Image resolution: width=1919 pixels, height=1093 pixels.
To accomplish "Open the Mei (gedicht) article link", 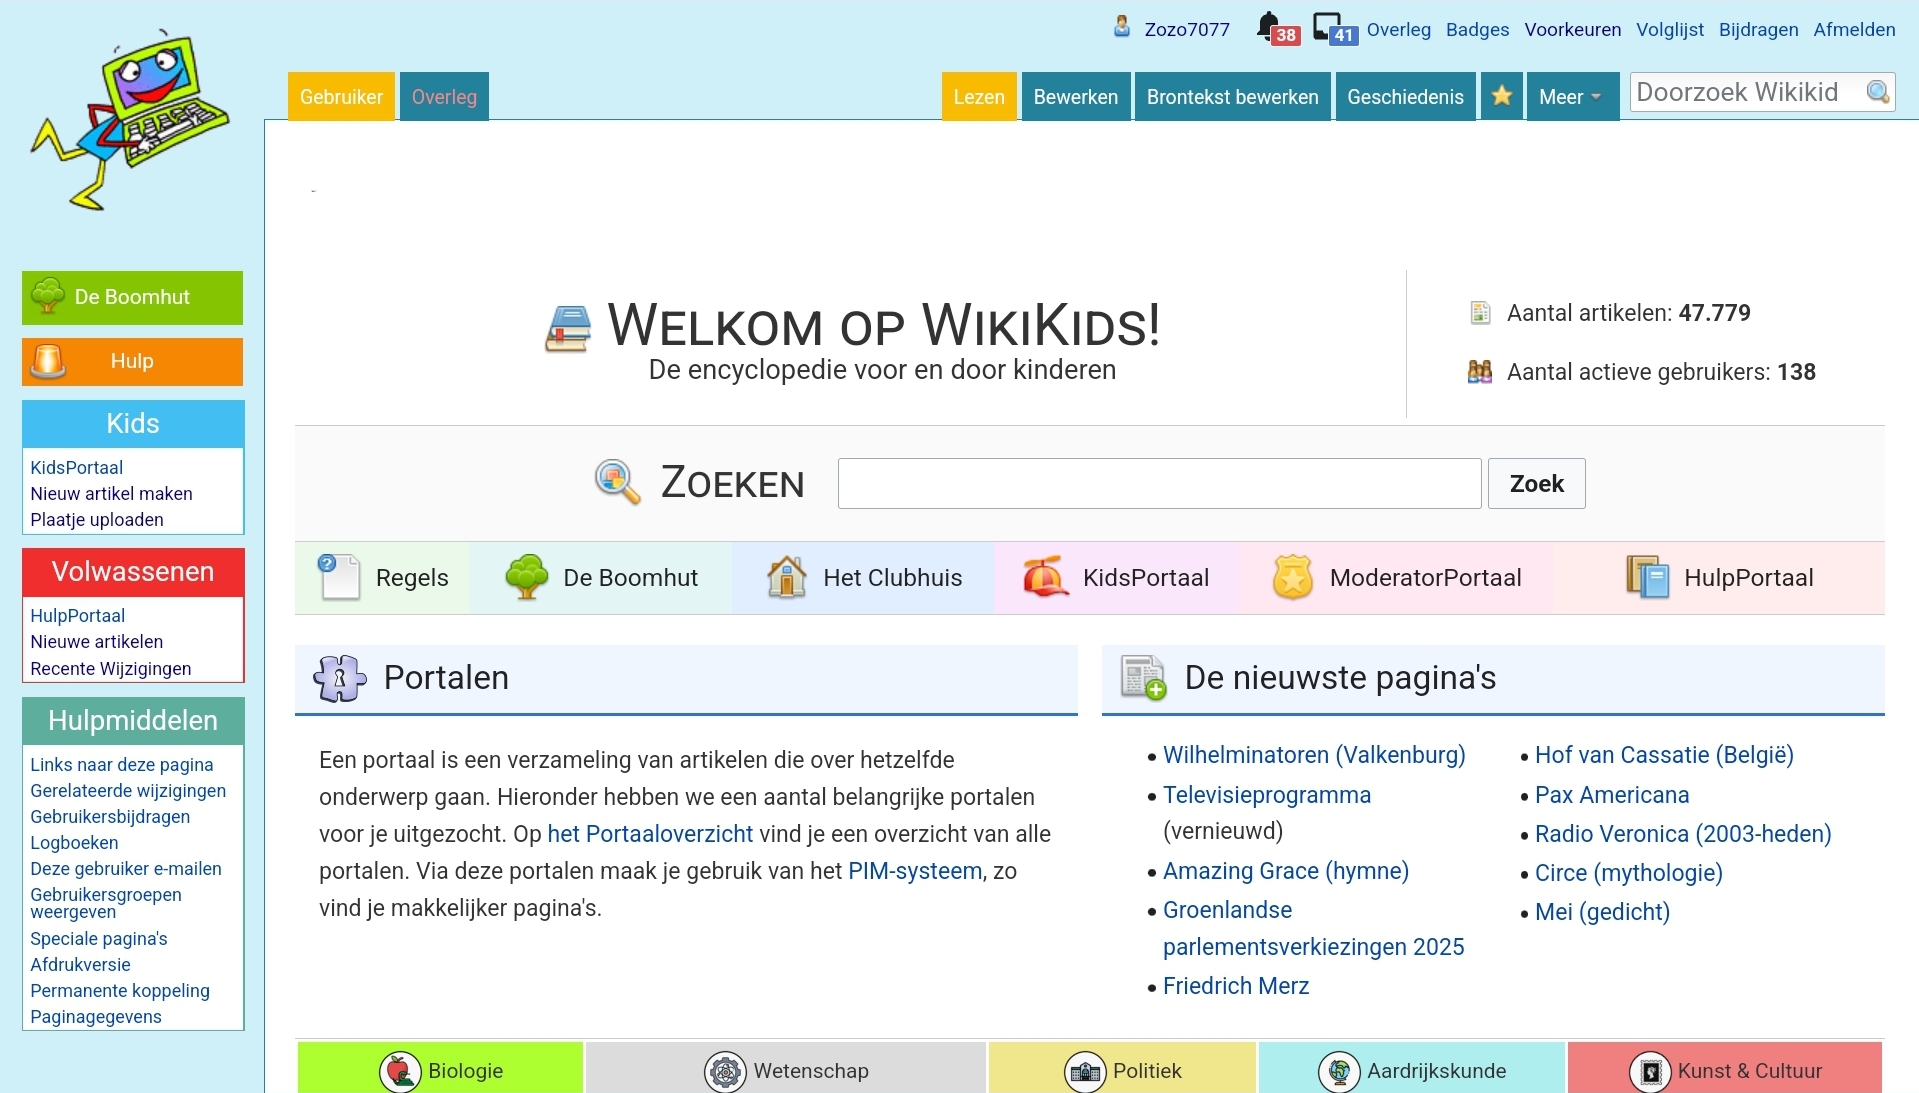I will click(1602, 912).
